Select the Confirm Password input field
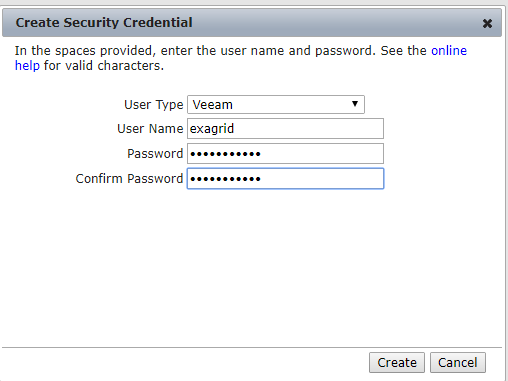This screenshot has width=508, height=381. 285,179
